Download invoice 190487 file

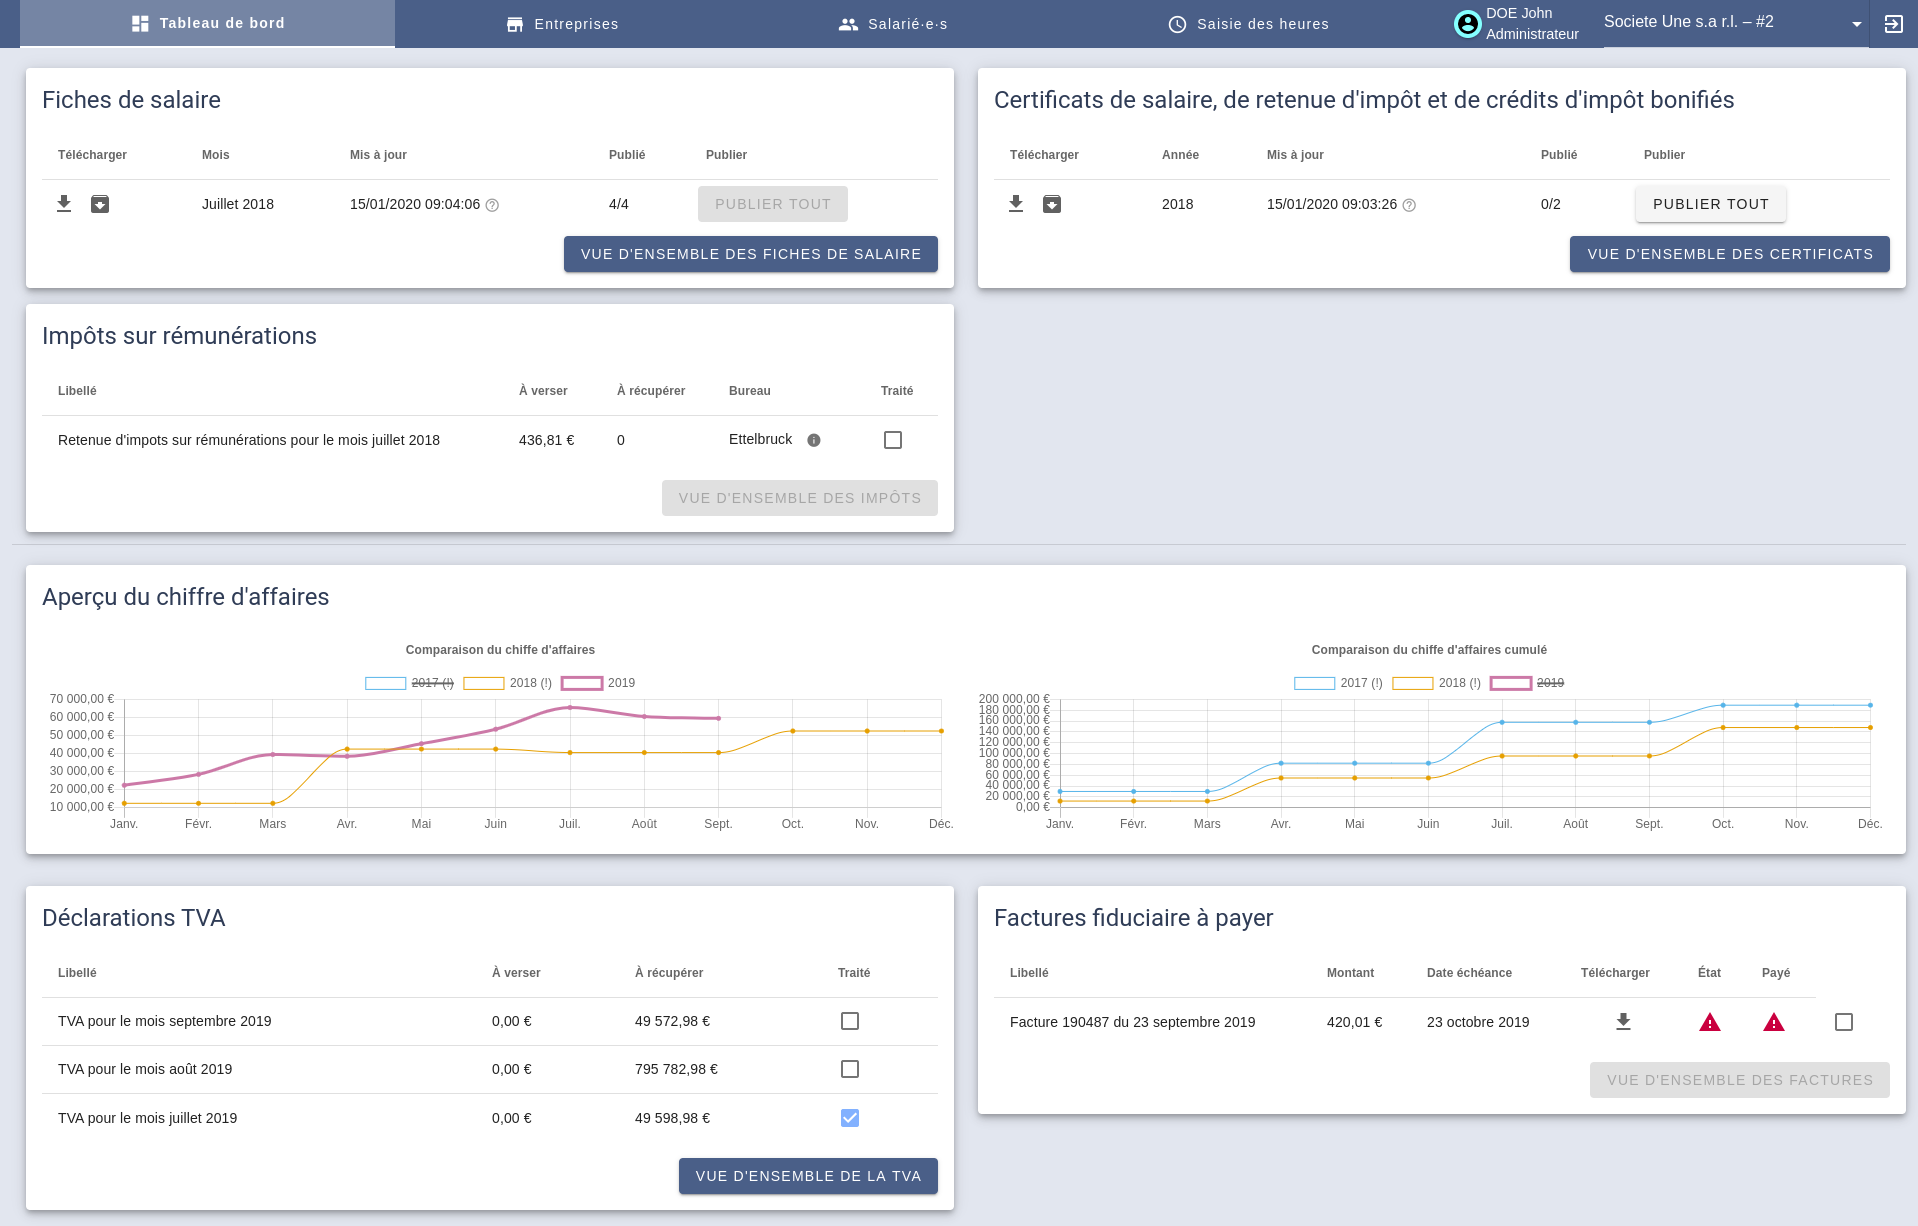coord(1623,1022)
